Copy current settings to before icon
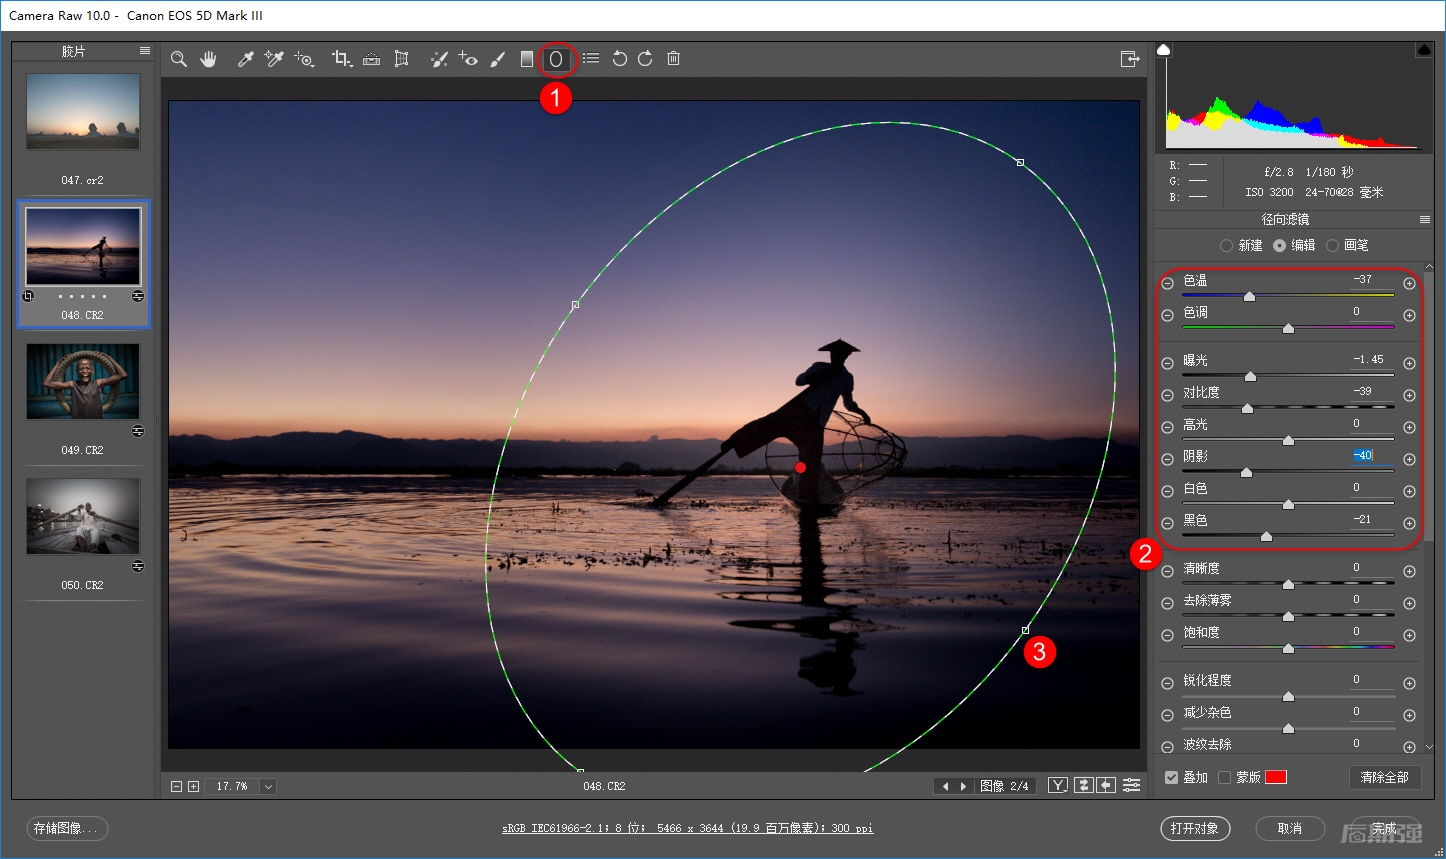This screenshot has width=1446, height=859. pos(1106,786)
